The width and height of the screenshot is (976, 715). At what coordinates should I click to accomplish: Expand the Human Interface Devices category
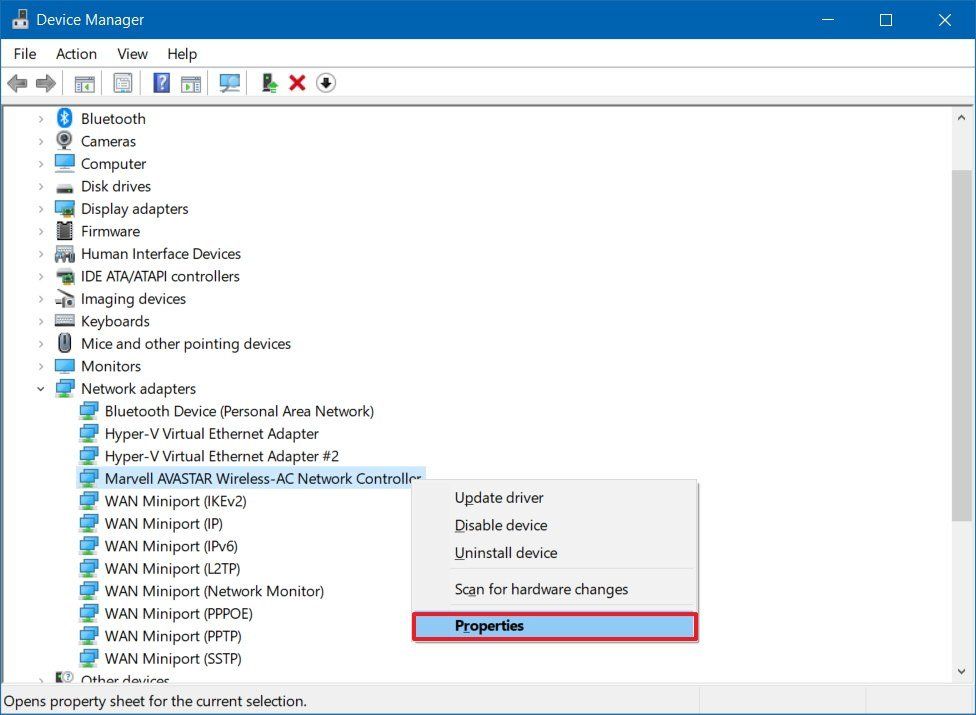[x=40, y=253]
